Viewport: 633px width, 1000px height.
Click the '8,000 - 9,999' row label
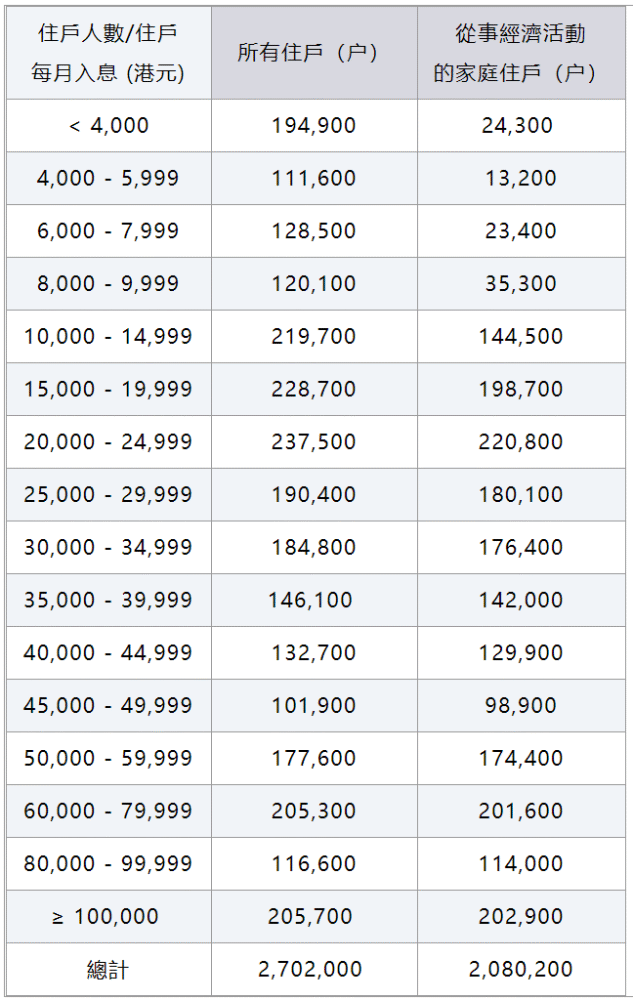pyautogui.click(x=109, y=285)
